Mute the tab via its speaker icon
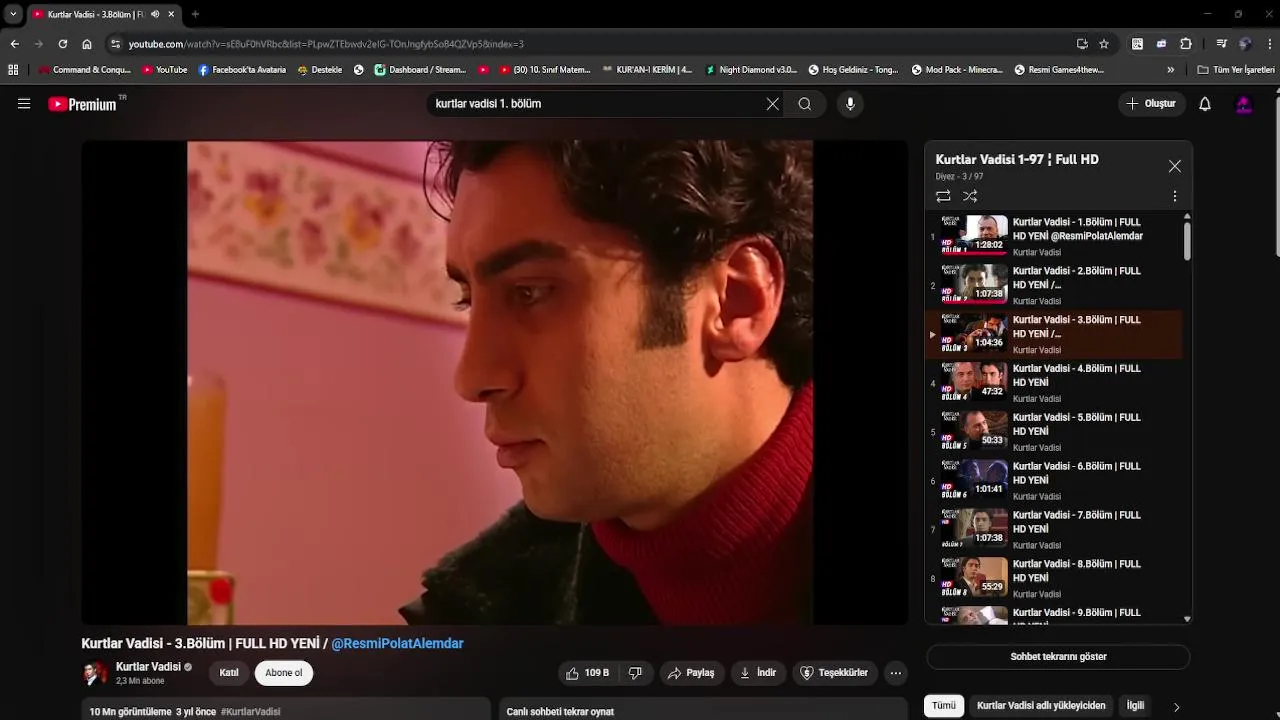 (x=155, y=14)
